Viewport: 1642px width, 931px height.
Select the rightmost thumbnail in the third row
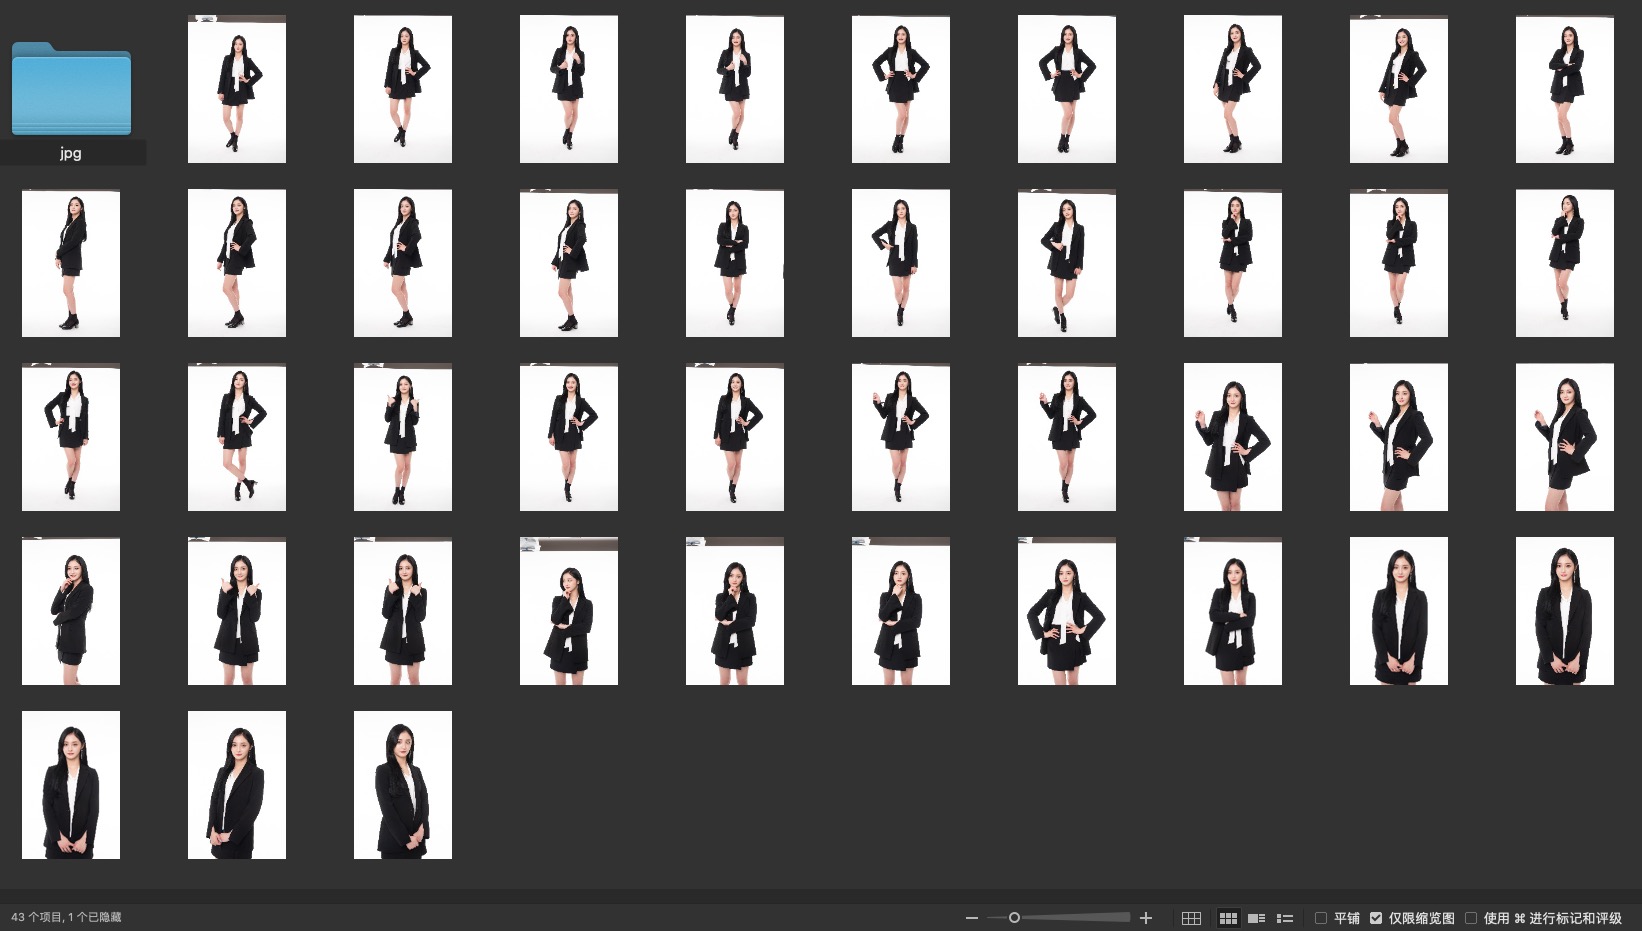tap(1564, 437)
